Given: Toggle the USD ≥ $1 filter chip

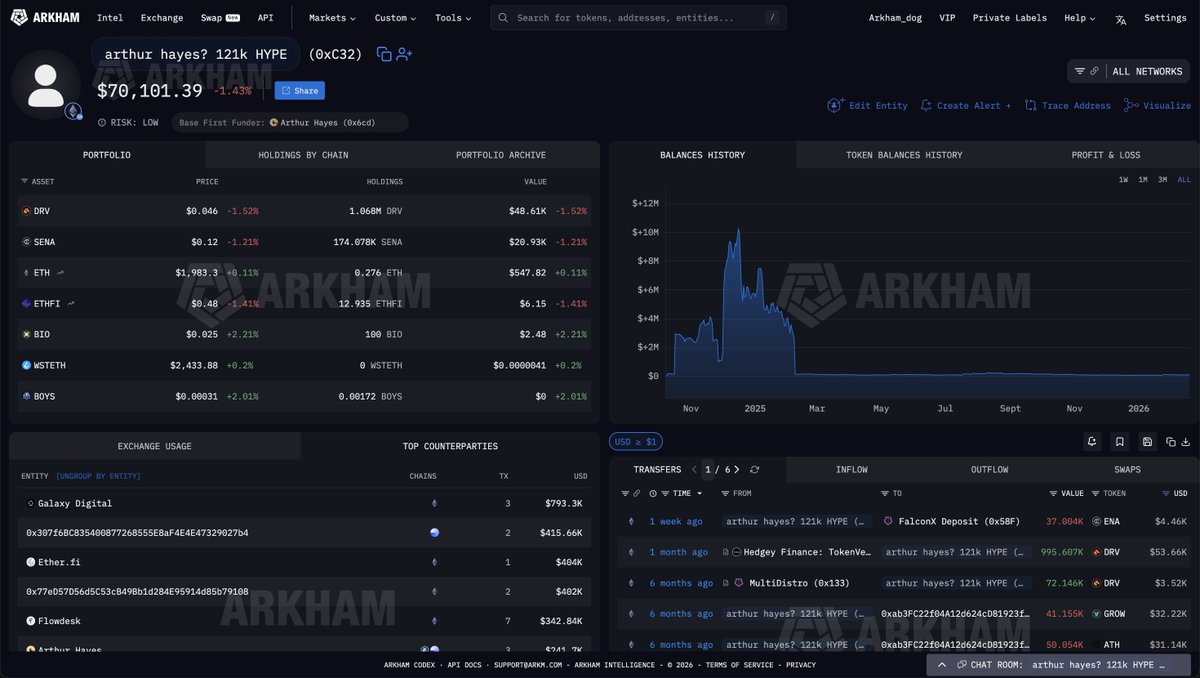Looking at the screenshot, I should (635, 441).
